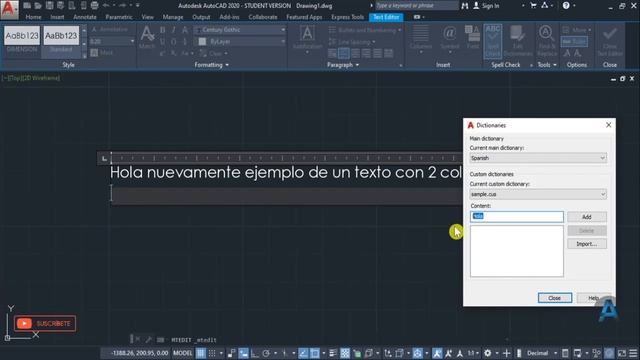Toggle annotation visibility in the status bar
640x360 pixels.
(x=437, y=353)
